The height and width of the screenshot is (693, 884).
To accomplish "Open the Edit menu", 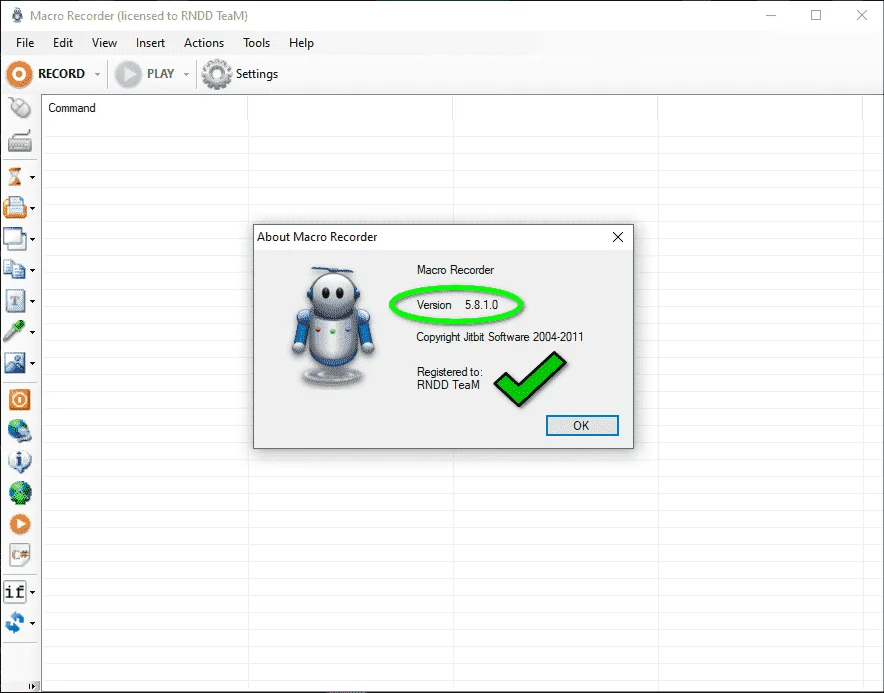I will pyautogui.click(x=63, y=43).
